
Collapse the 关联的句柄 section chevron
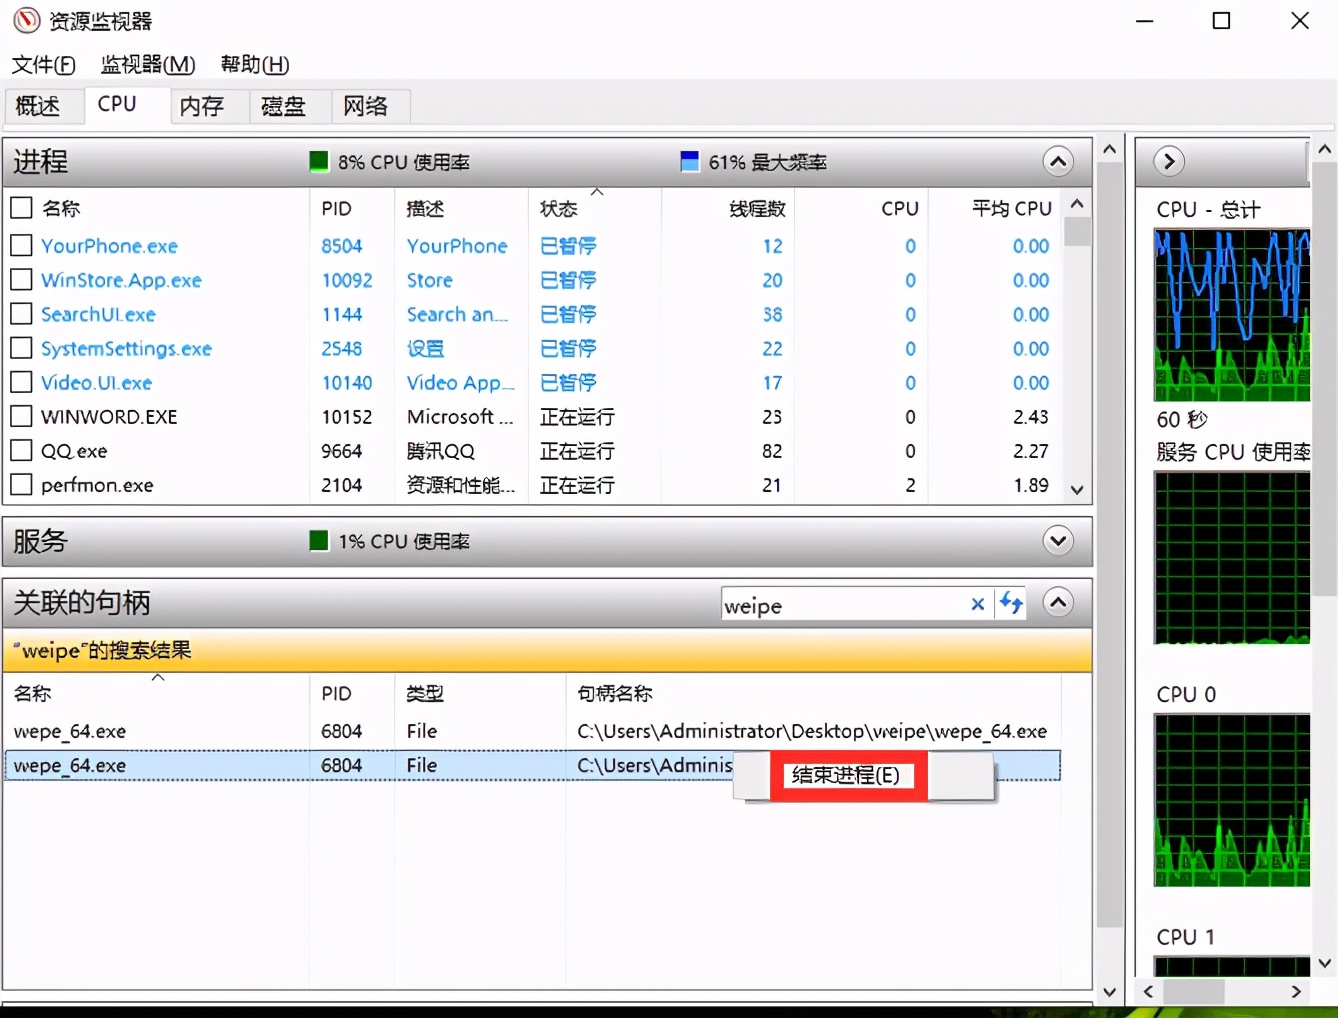point(1057,602)
